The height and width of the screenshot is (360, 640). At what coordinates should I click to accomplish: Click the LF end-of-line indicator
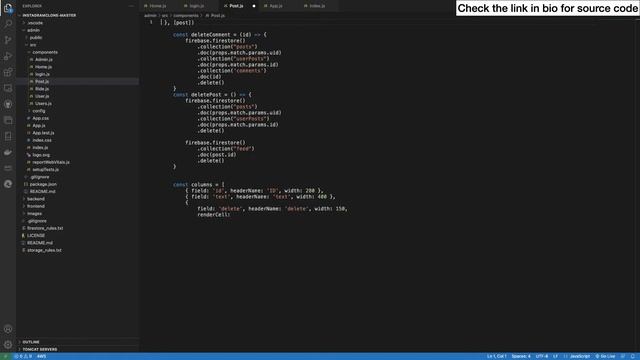tap(556, 356)
